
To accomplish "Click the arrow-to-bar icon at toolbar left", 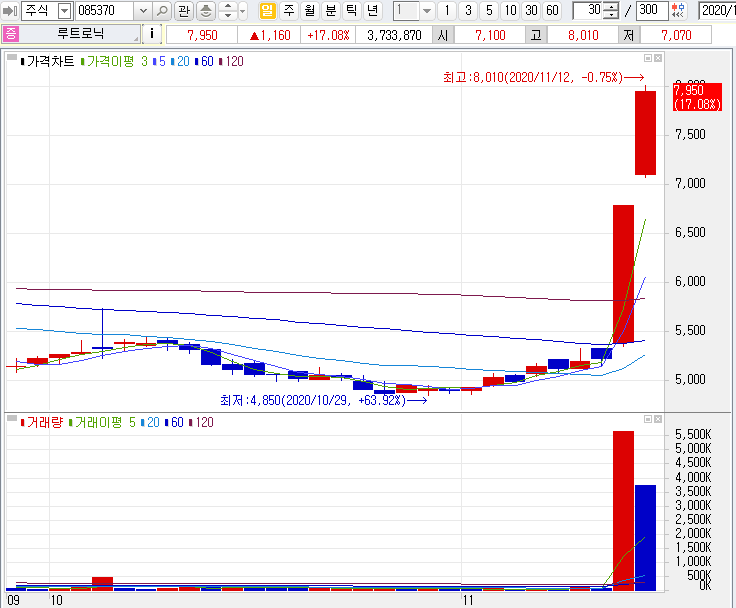I will coord(10,11).
